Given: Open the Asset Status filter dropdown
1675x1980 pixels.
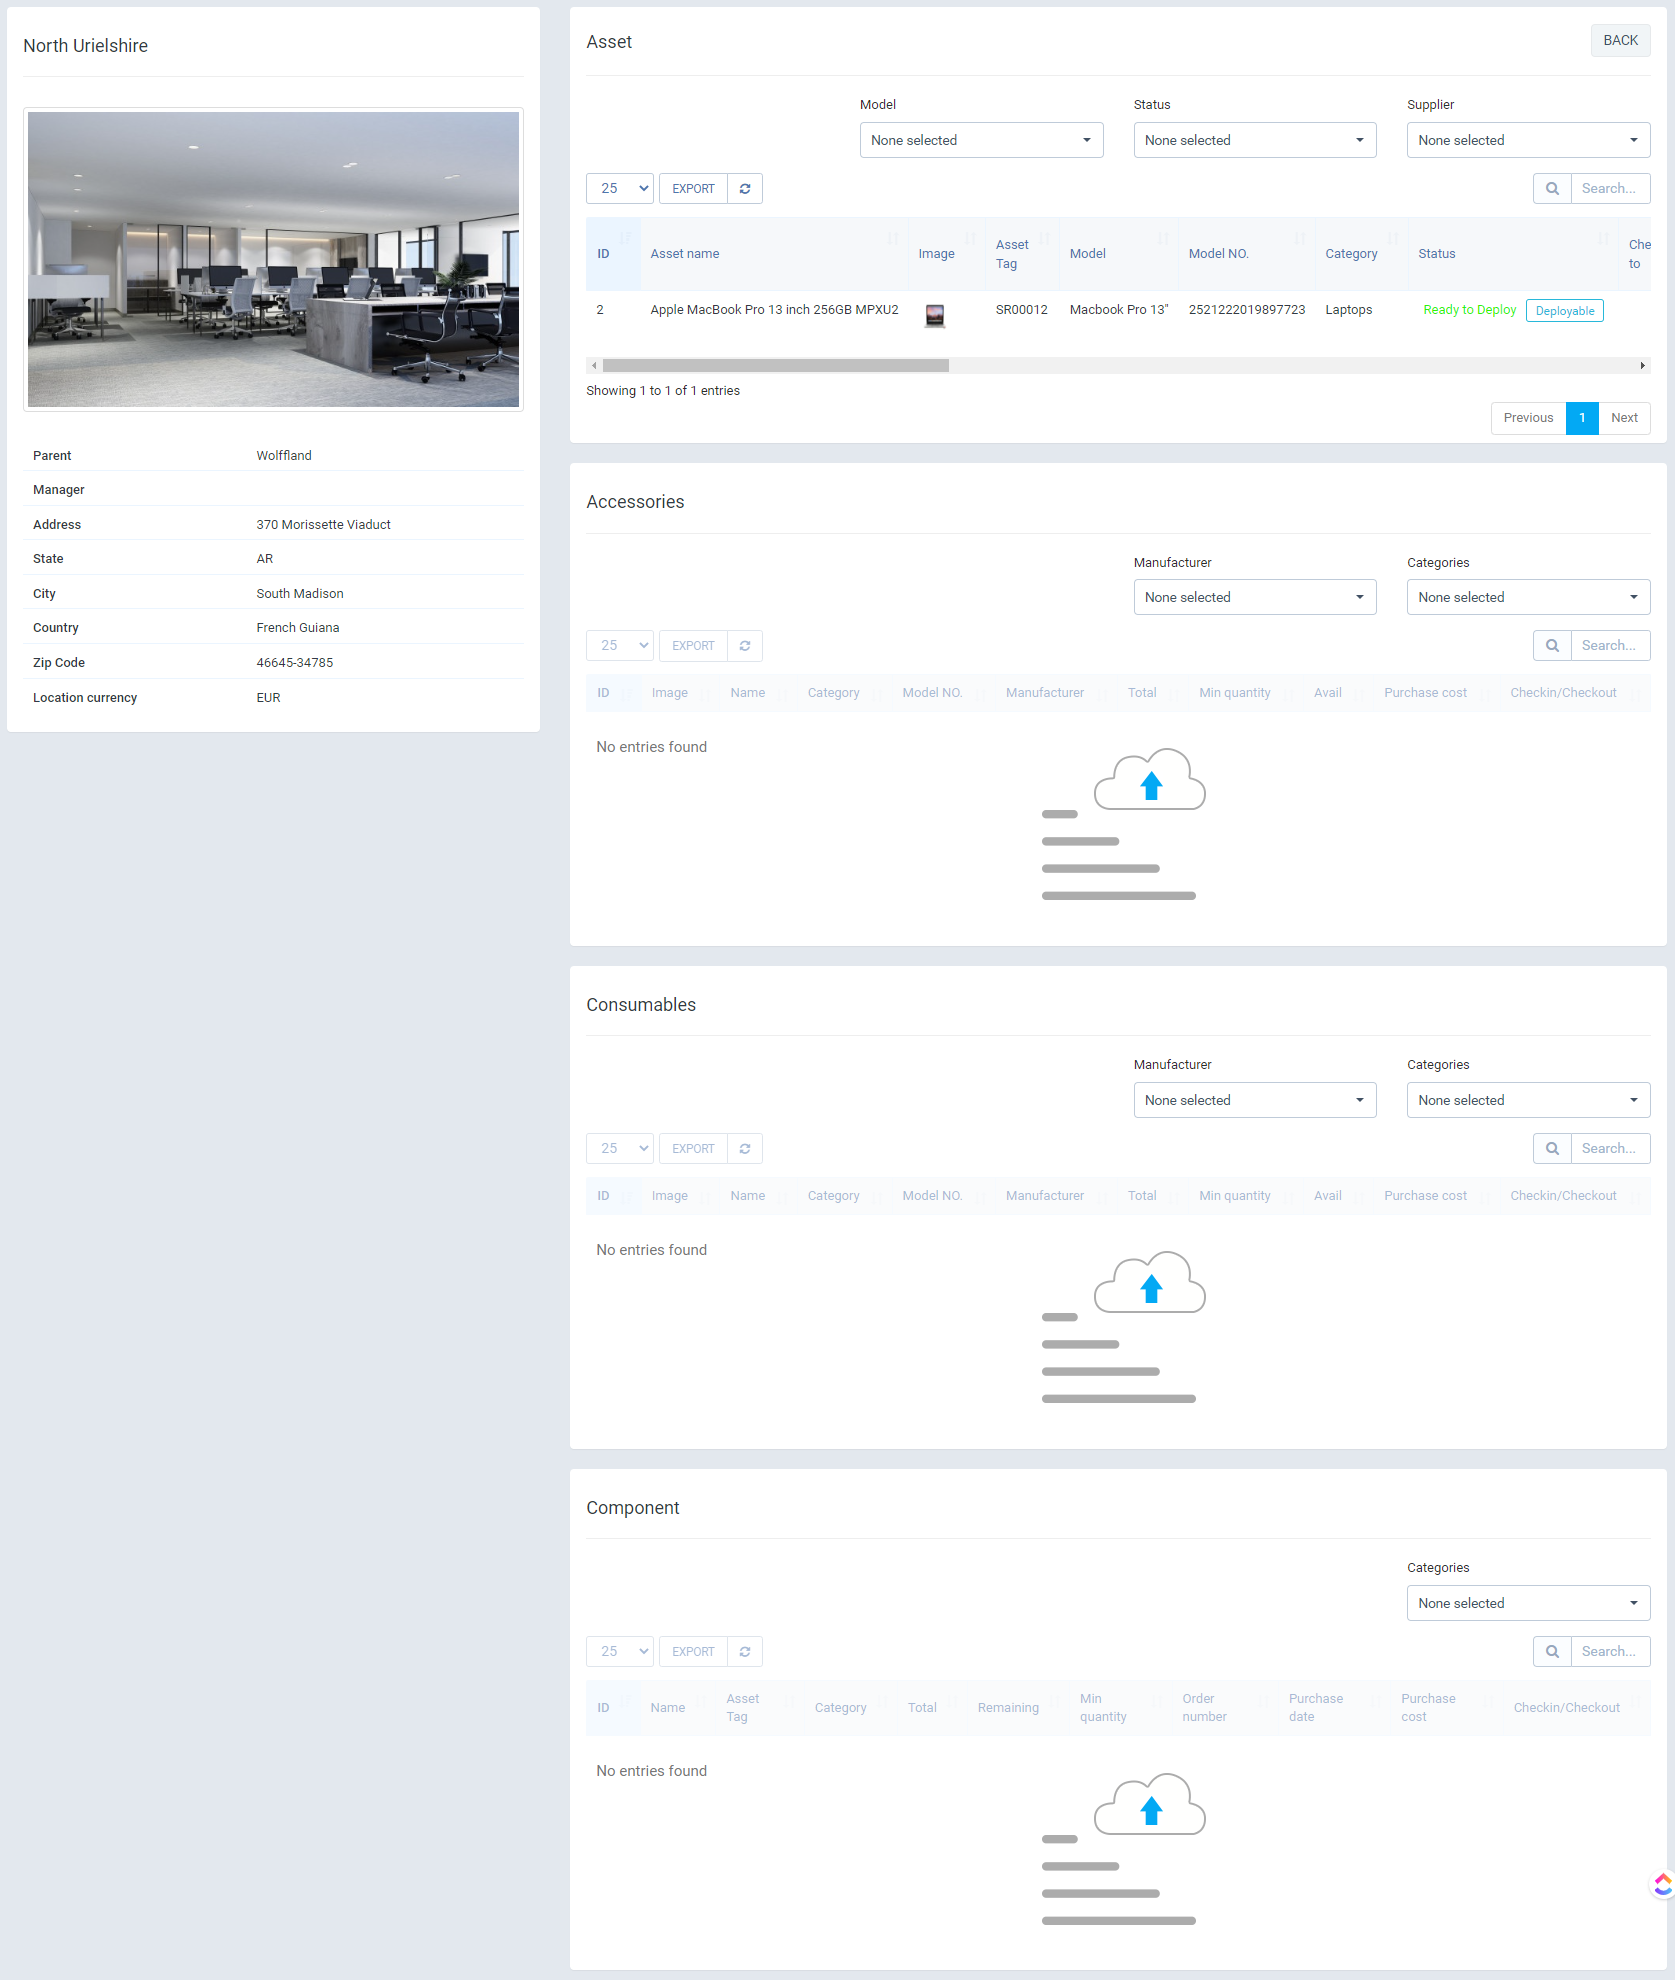Looking at the screenshot, I should 1255,140.
